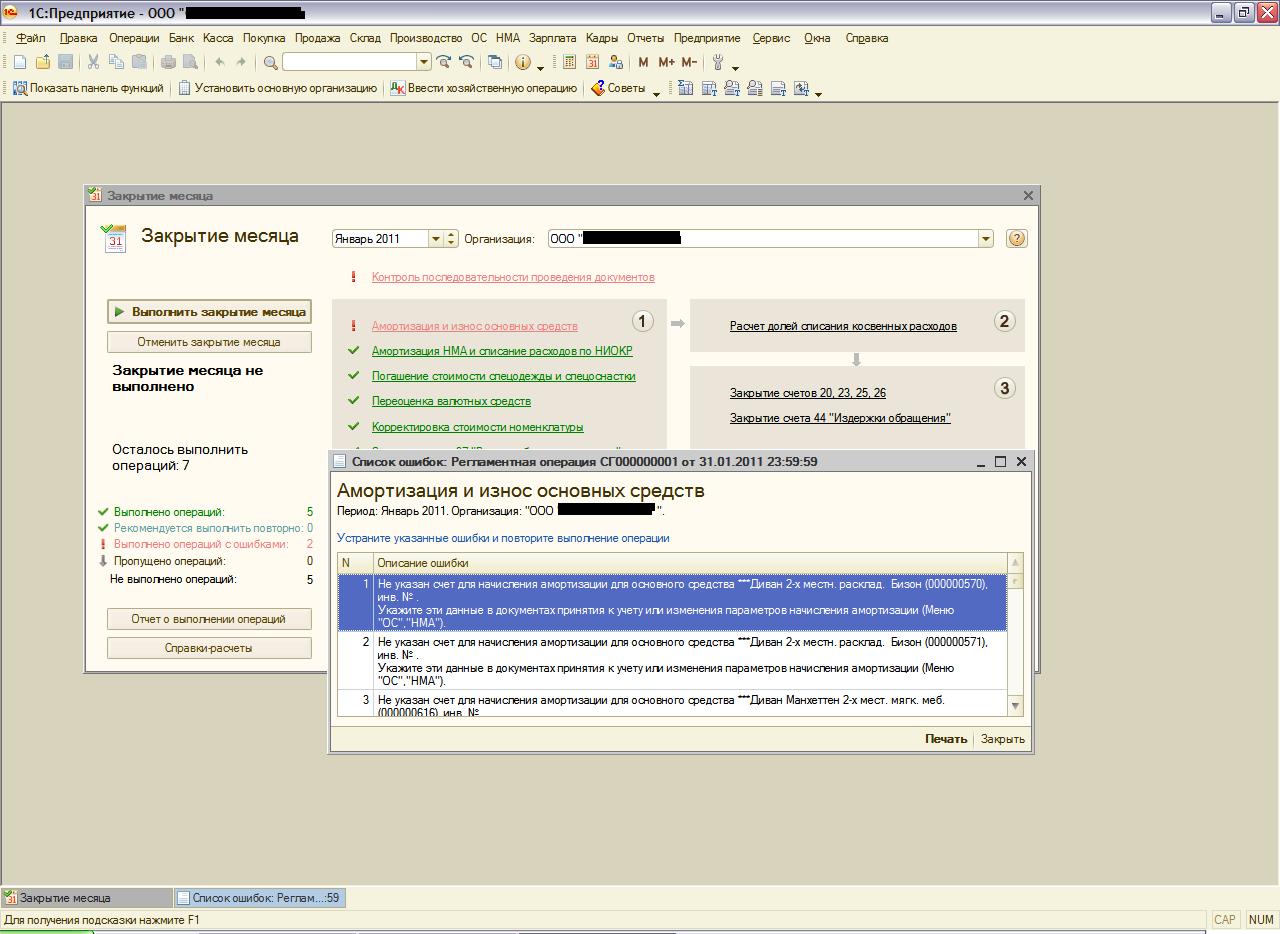The width and height of the screenshot is (1280, 934).
Task: Click the M+ memory button
Action: [666, 62]
